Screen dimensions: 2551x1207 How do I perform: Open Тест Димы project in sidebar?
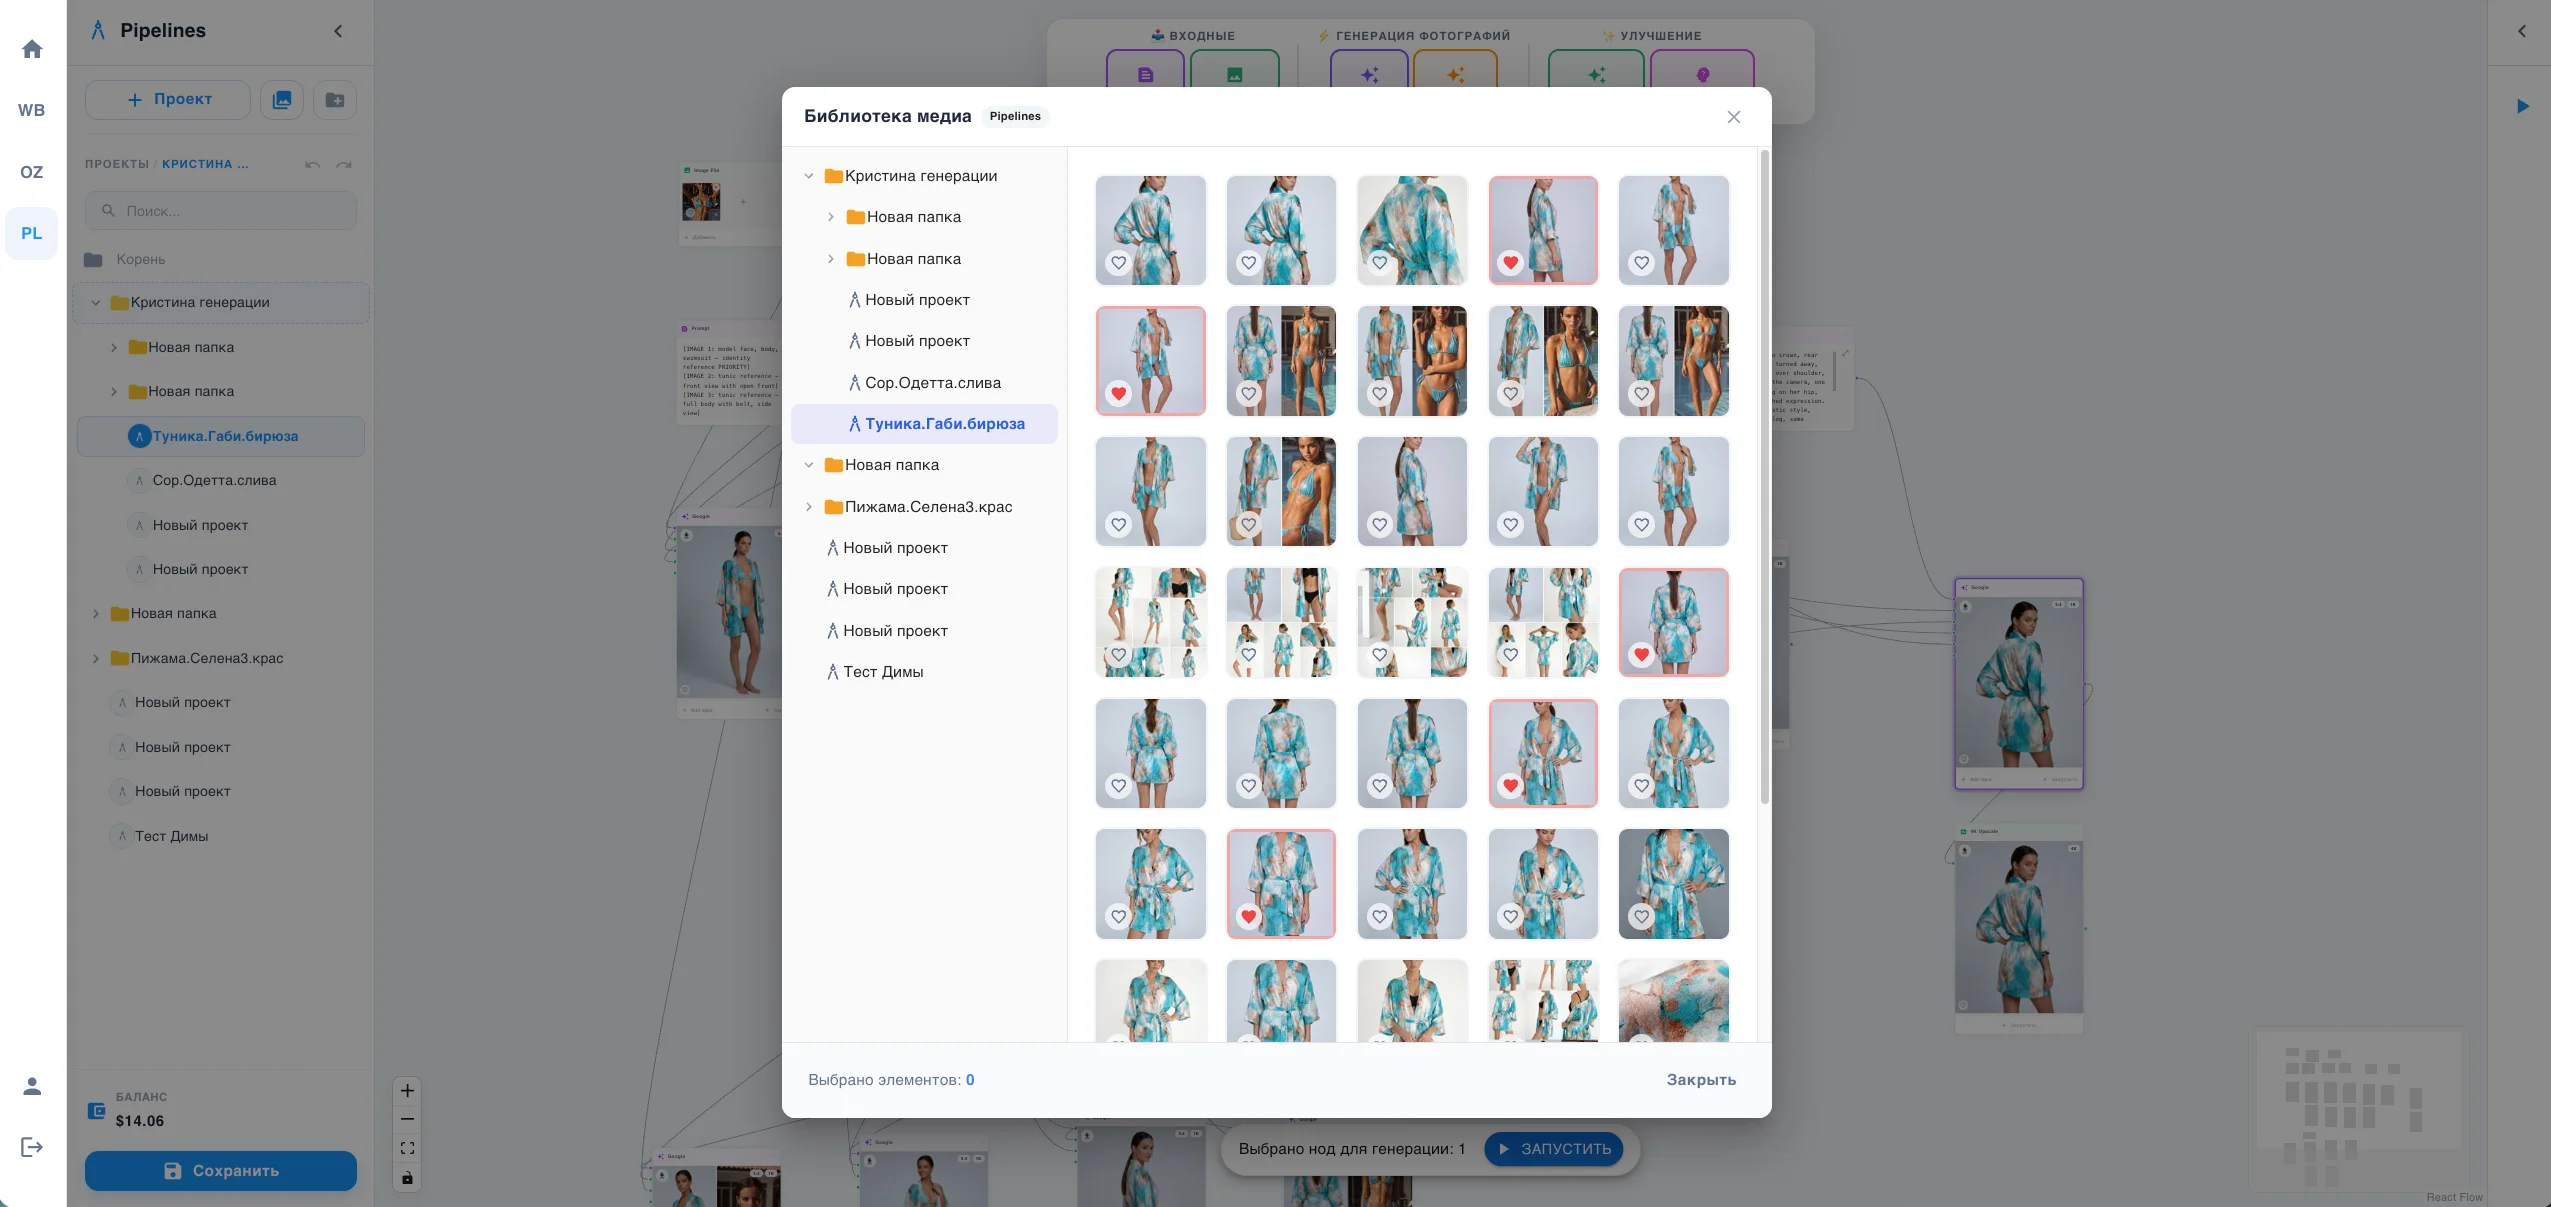click(x=171, y=836)
